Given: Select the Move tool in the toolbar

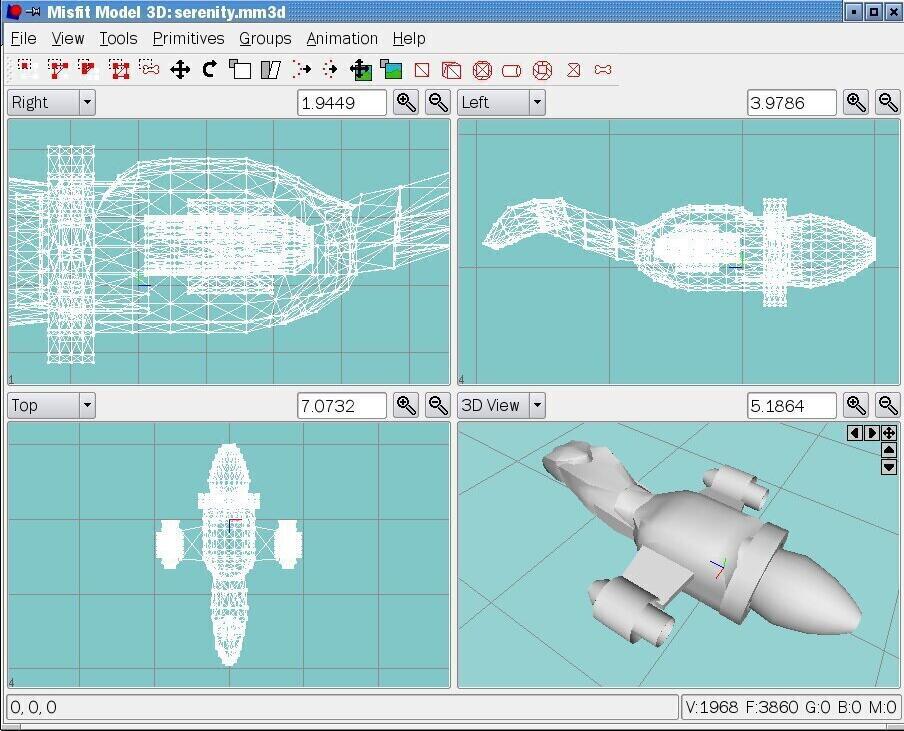Looking at the screenshot, I should pos(180,69).
